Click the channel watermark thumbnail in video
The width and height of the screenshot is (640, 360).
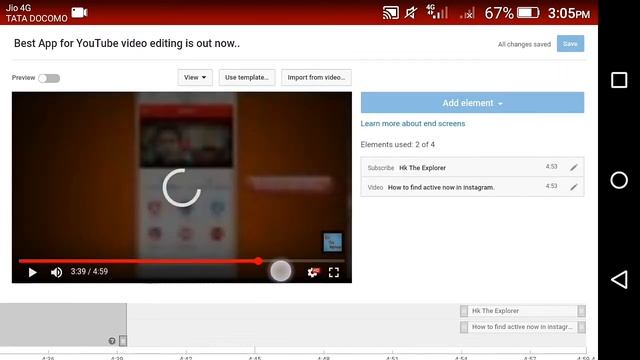coord(333,242)
